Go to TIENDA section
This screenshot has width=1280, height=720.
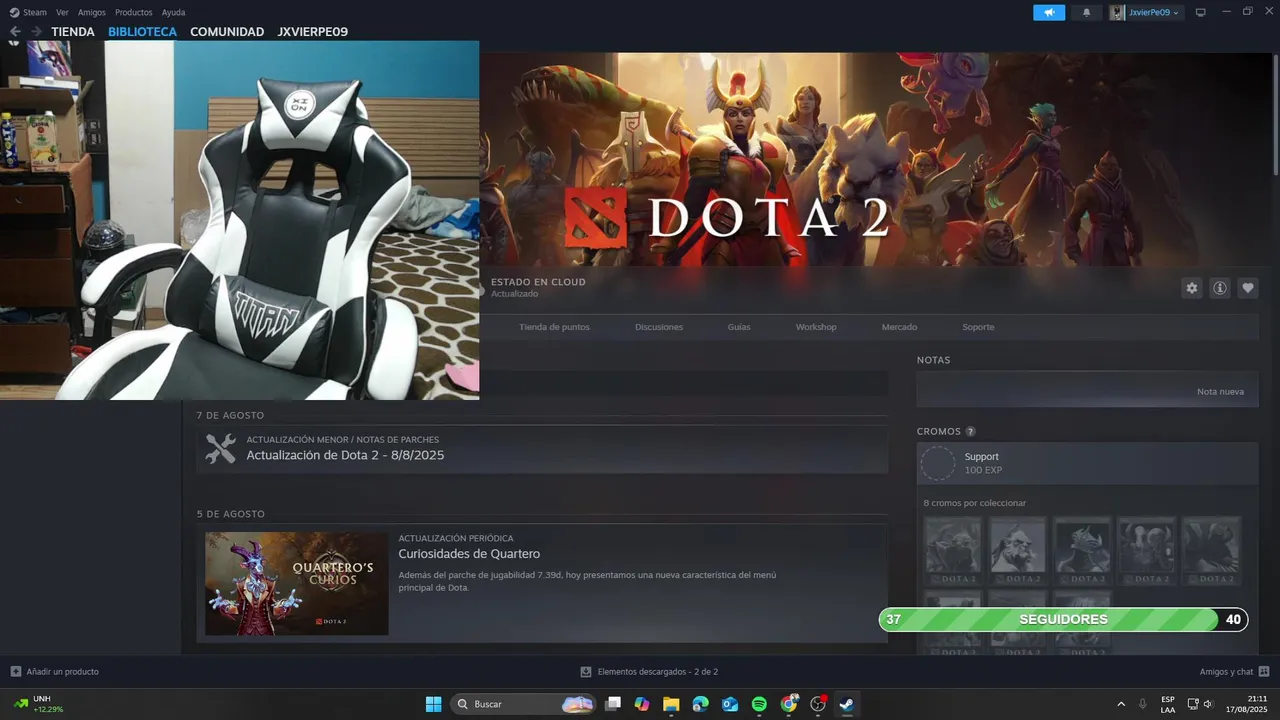(x=73, y=32)
